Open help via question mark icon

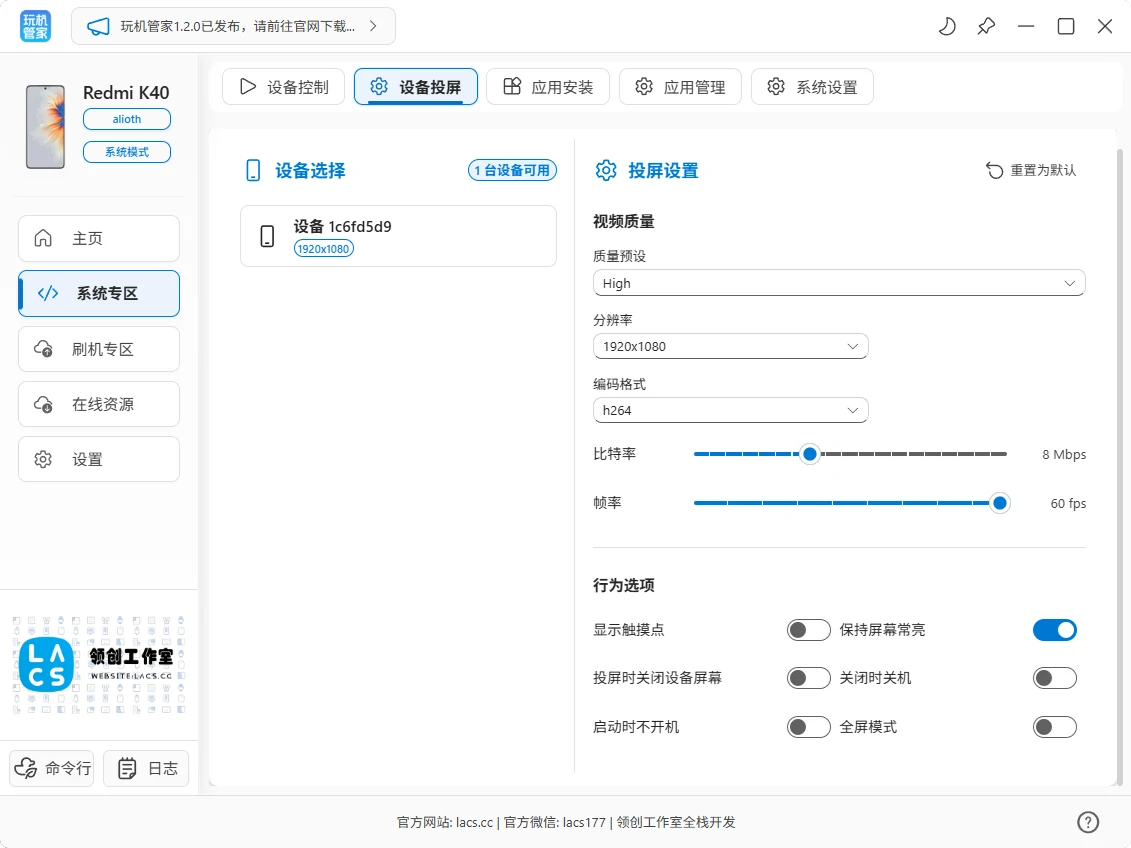(x=1088, y=822)
